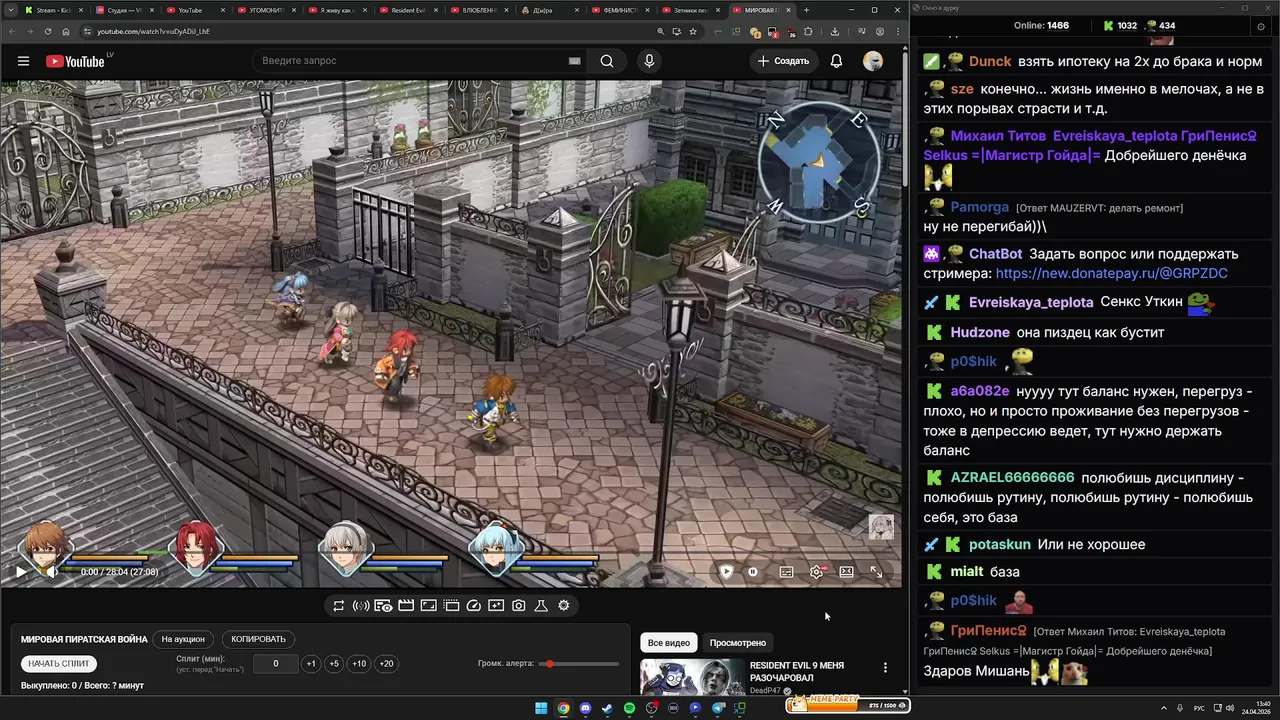1280x720 pixels.
Task: Click the username 'AZRAEL66666666' in chat
Action: [x=1012, y=478]
